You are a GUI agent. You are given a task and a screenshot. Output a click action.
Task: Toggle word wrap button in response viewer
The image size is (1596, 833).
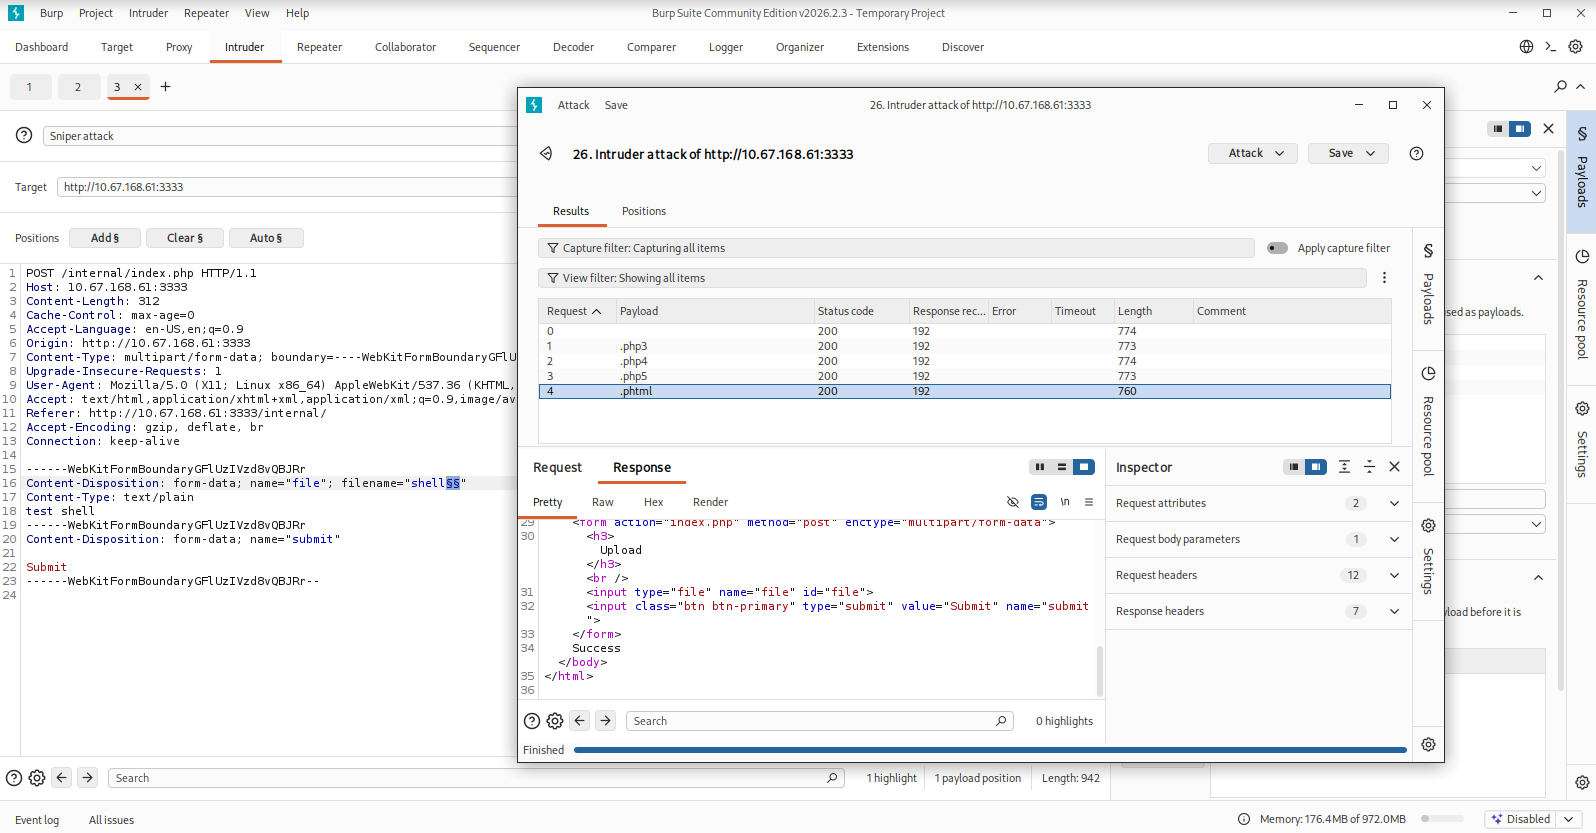[x=1039, y=502]
